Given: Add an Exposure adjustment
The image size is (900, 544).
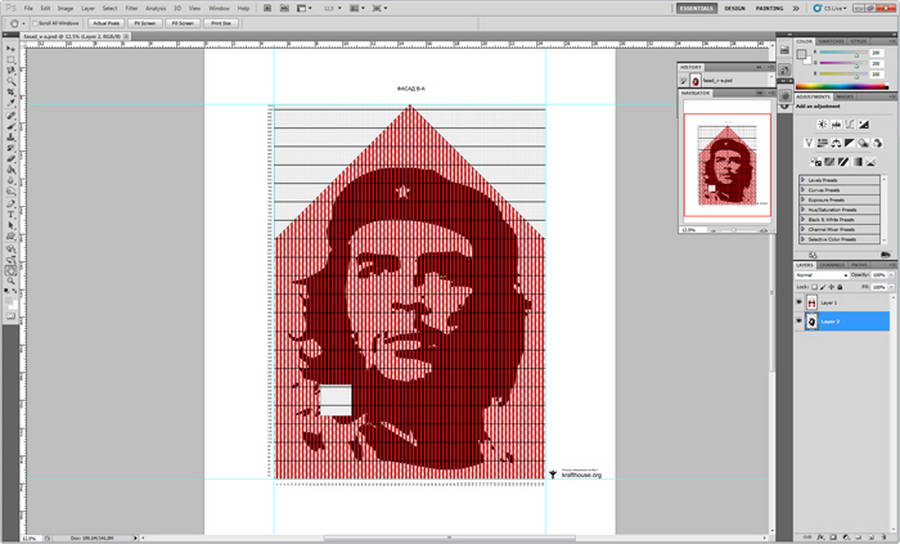Looking at the screenshot, I should (864, 125).
